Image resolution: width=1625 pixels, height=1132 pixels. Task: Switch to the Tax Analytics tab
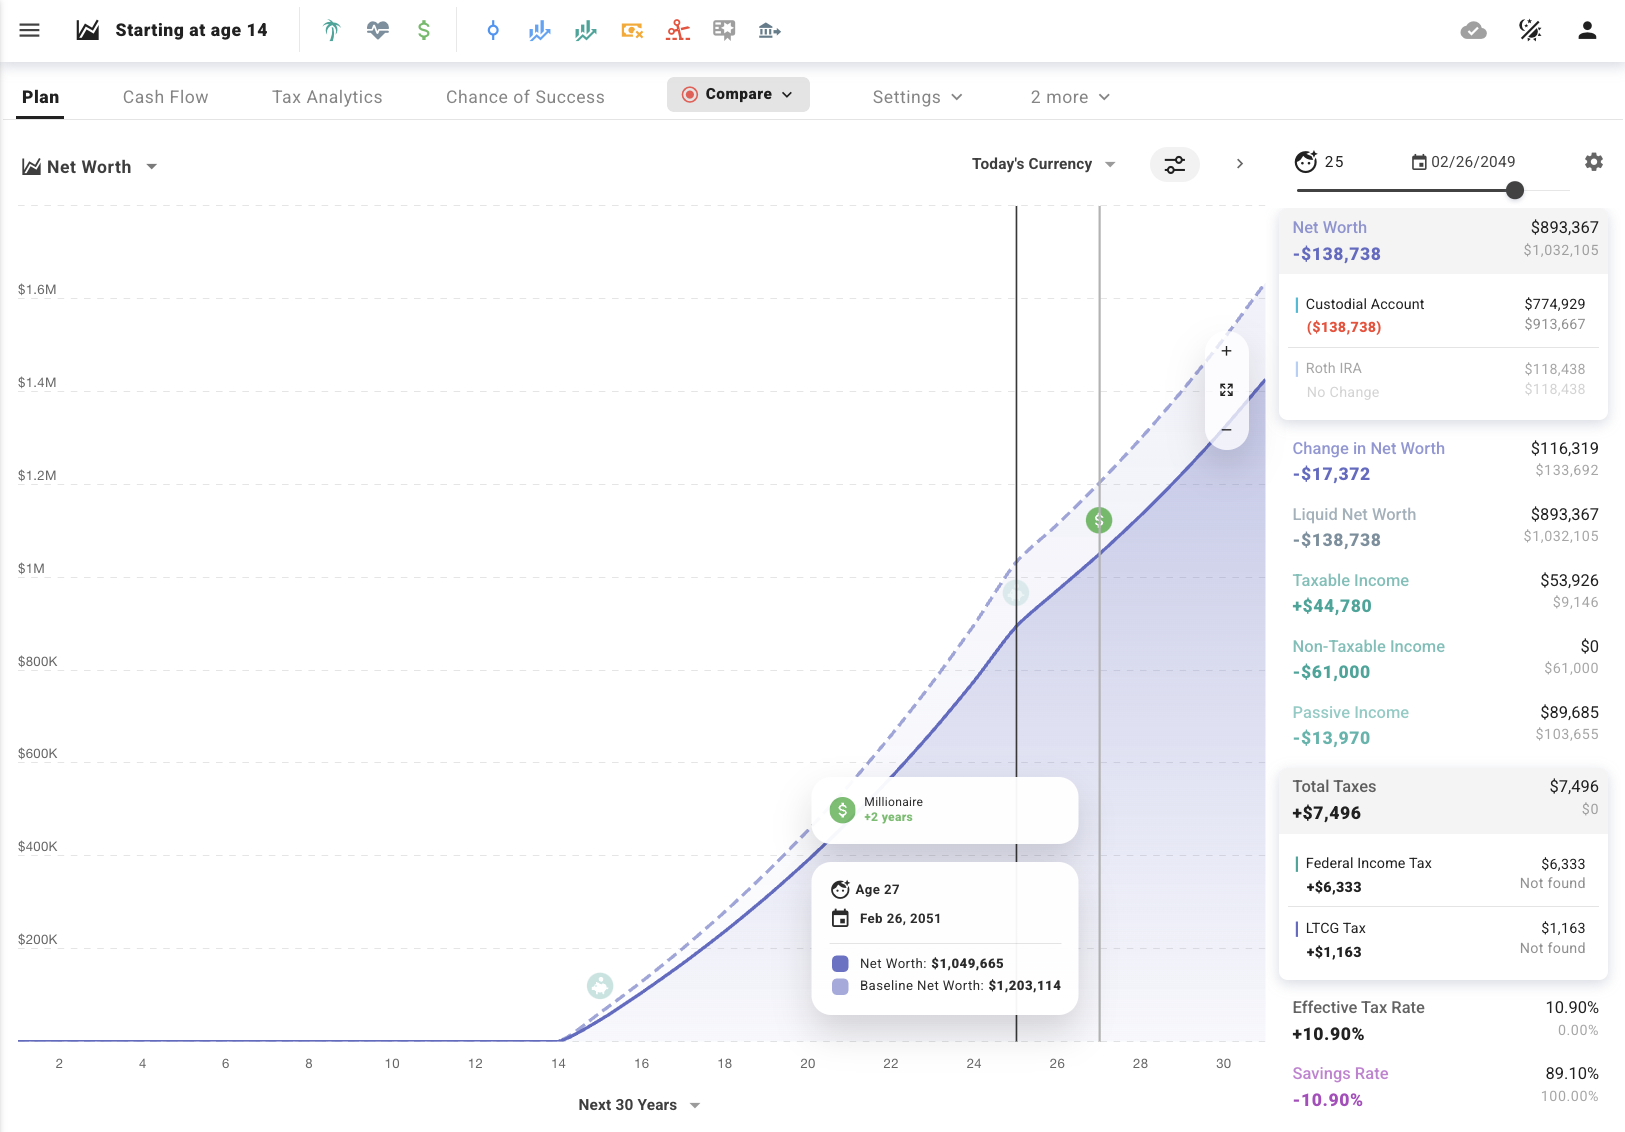[x=327, y=97]
